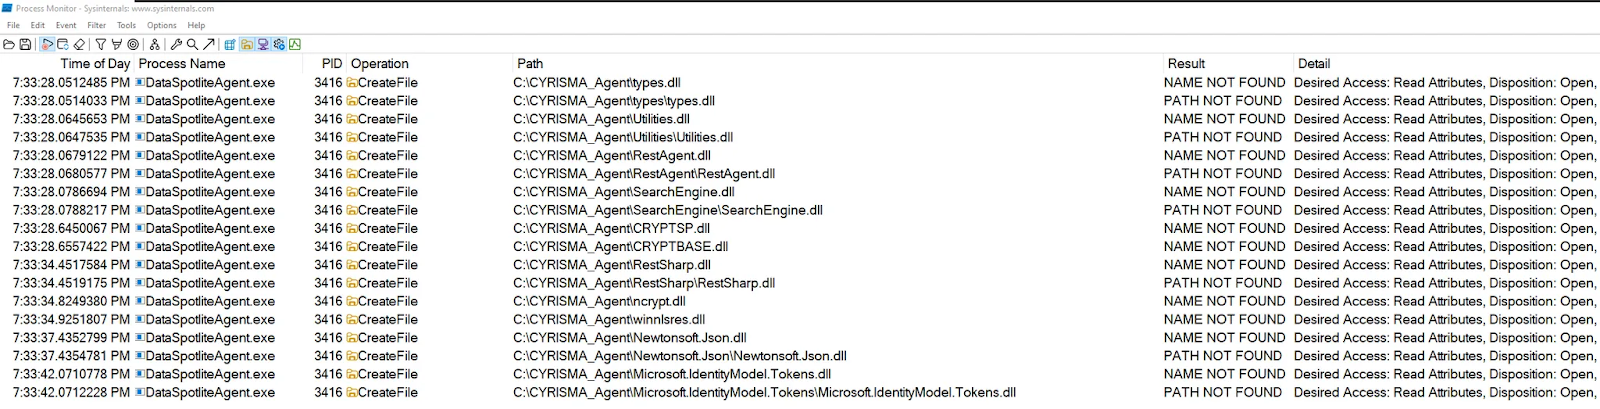Toggle Show Registry Activity icon
The image size is (1600, 409).
(x=230, y=44)
